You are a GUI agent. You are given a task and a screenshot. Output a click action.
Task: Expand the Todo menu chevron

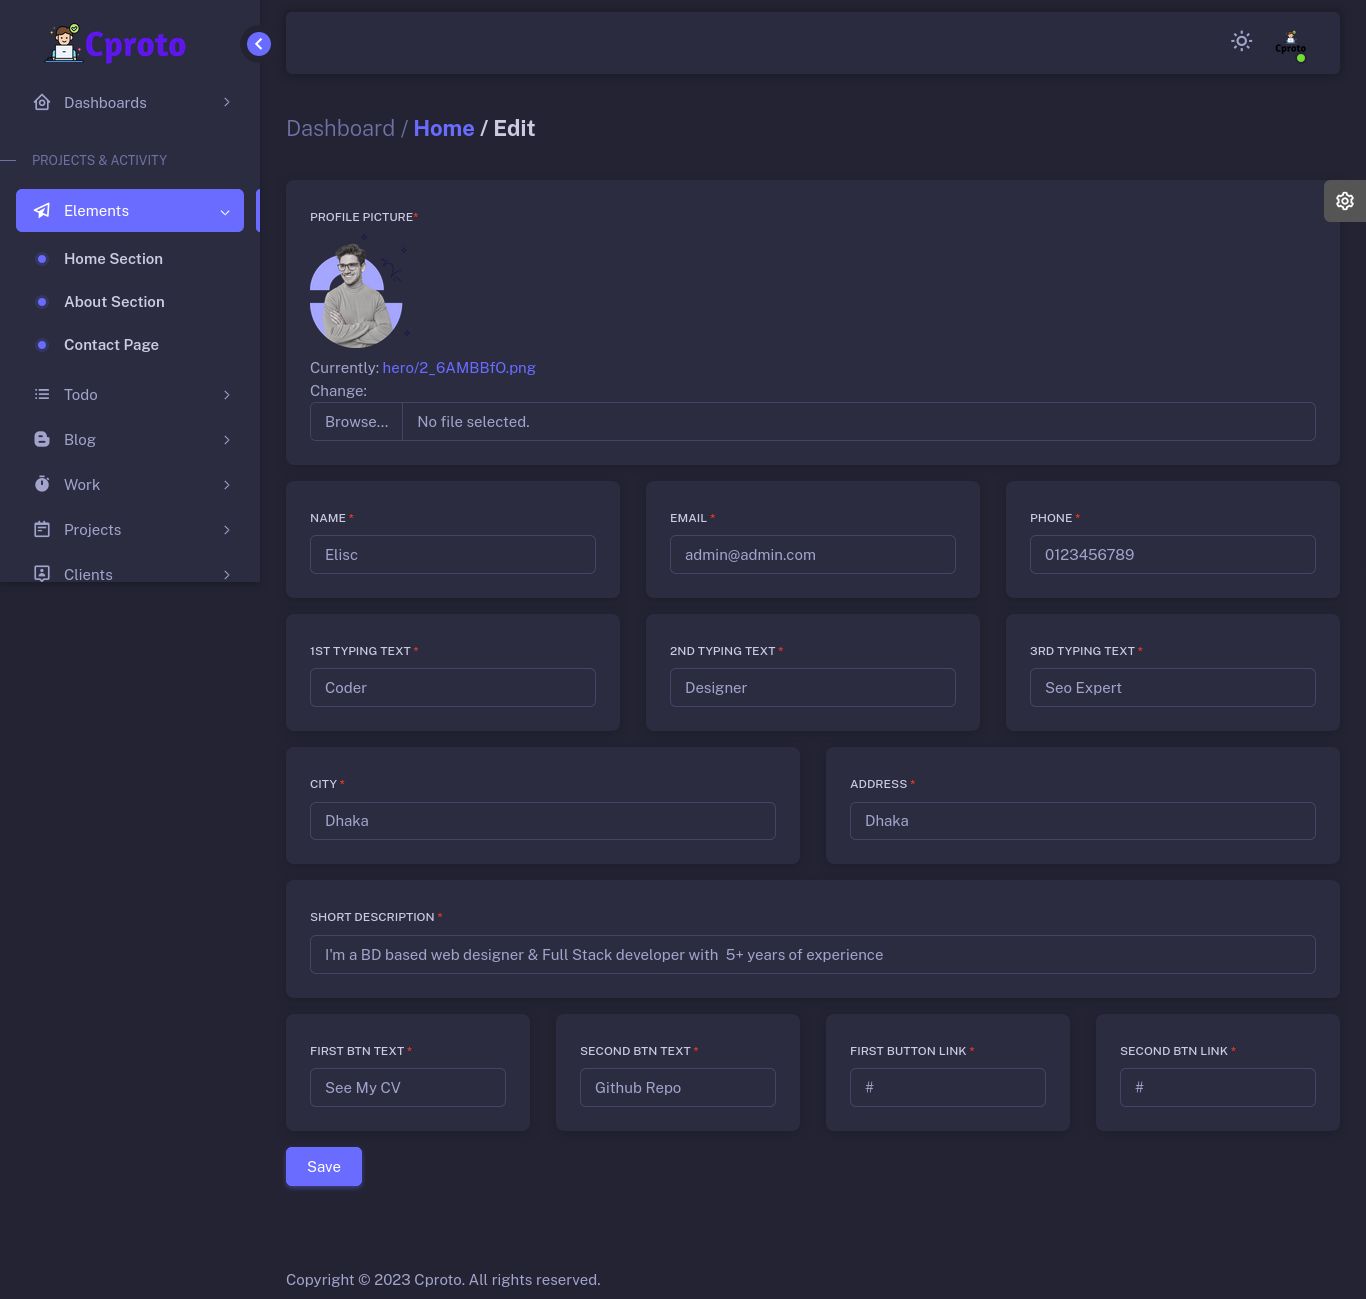pos(227,395)
